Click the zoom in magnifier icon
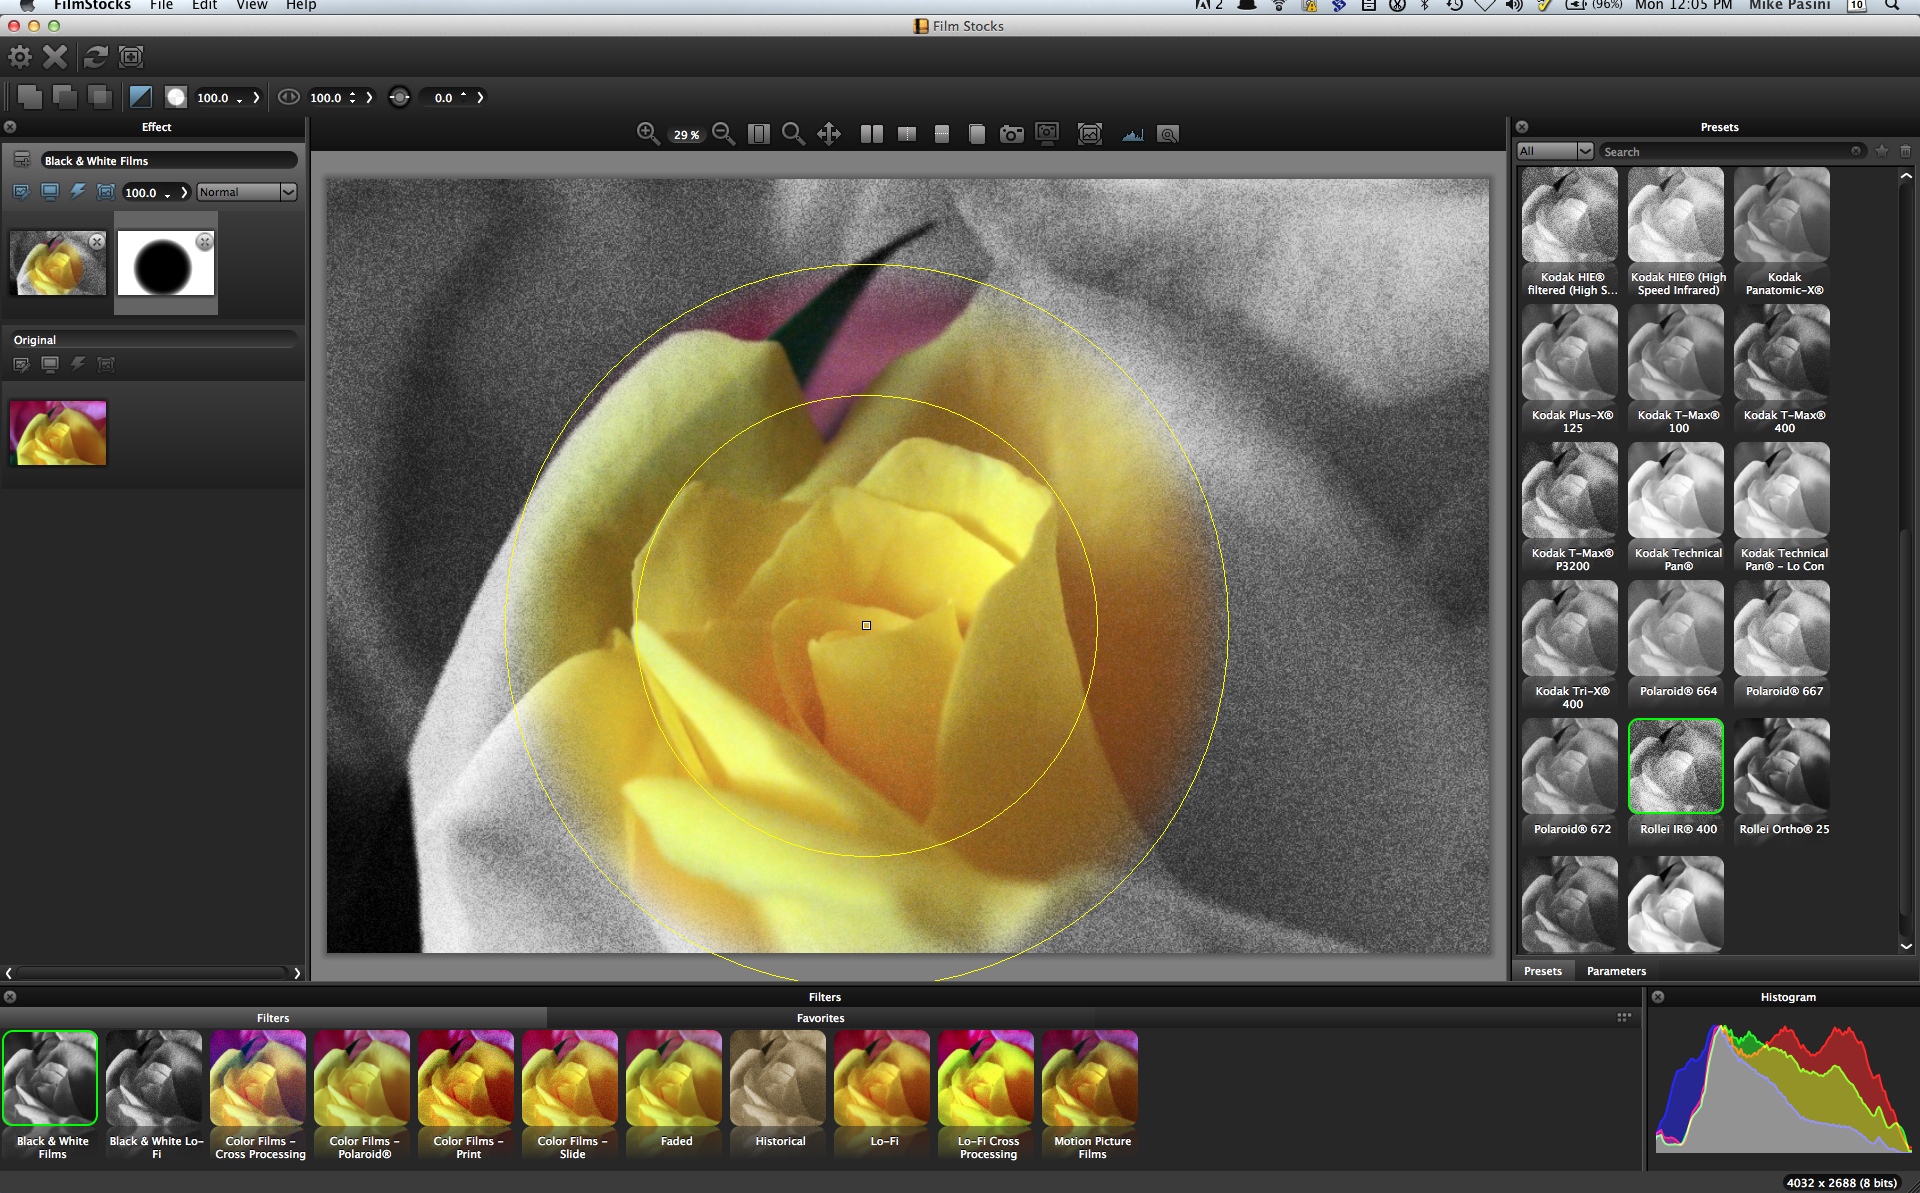Screen dimensions: 1920x1193 click(x=647, y=133)
